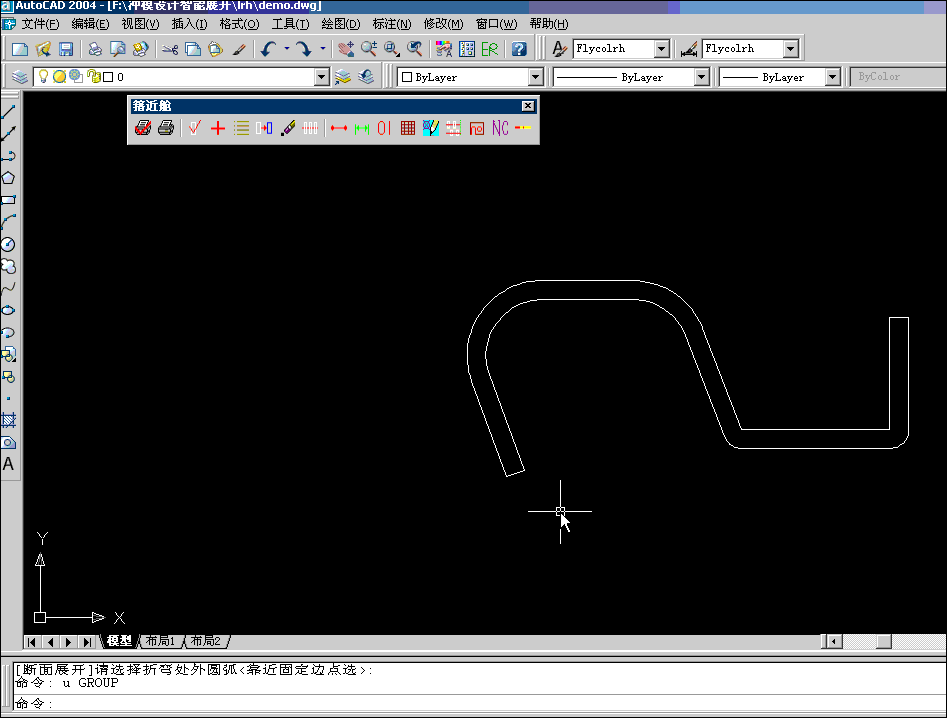Save the drawing with floppy disk icon
Viewport: 947px width, 718px height.
(x=65, y=49)
